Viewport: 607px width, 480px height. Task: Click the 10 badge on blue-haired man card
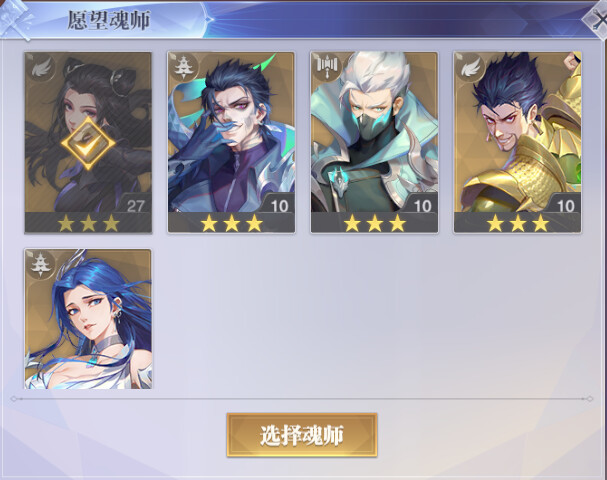tap(278, 204)
